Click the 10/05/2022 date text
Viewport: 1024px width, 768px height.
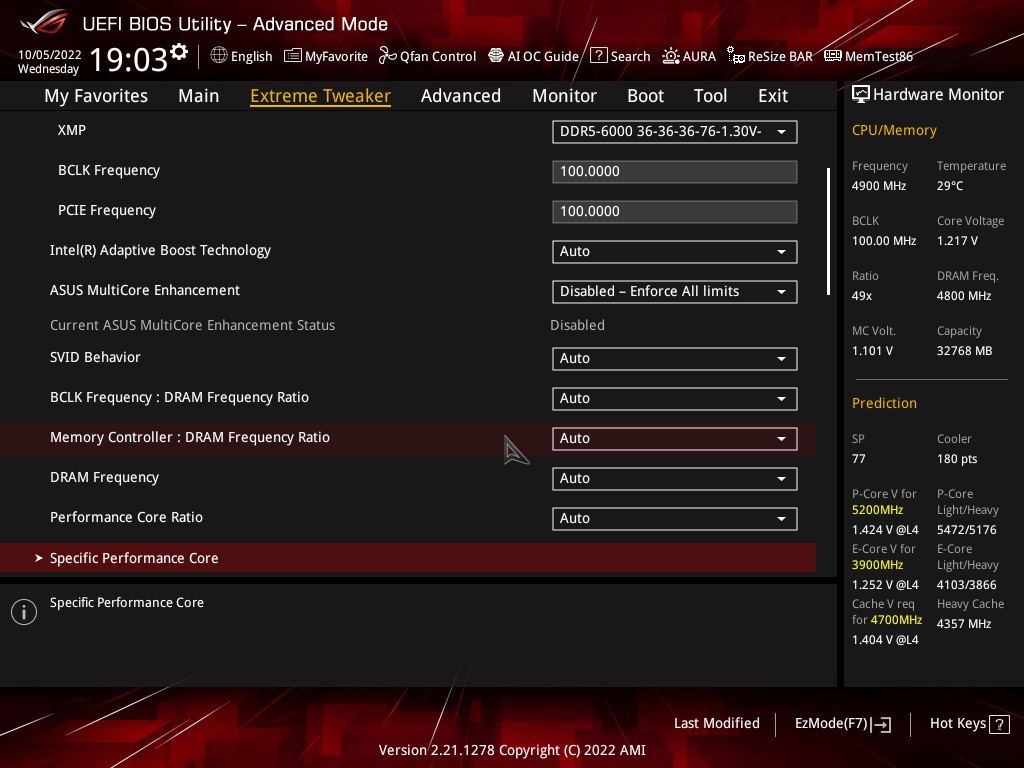50,55
